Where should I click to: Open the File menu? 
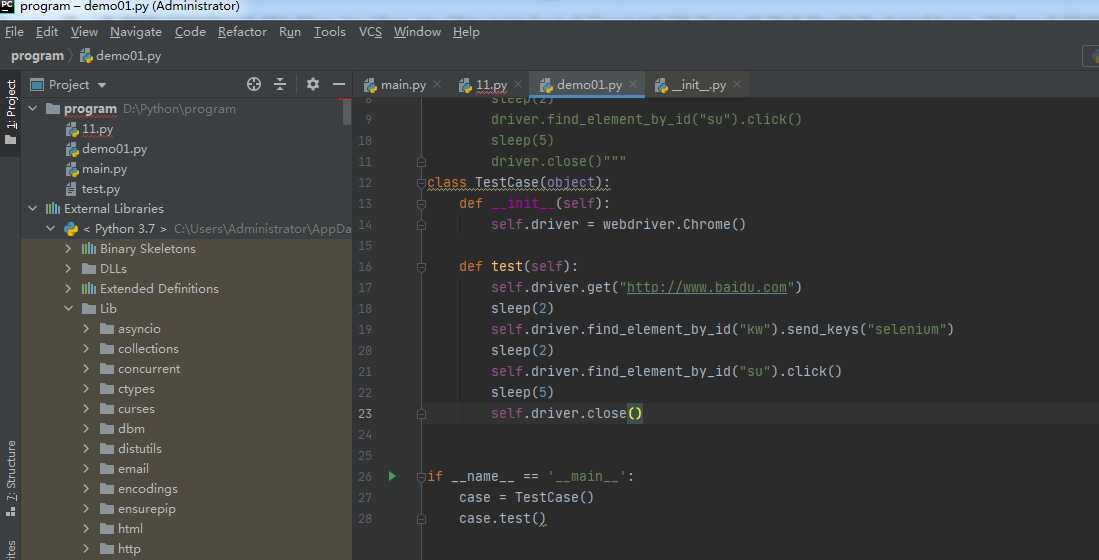tap(14, 32)
